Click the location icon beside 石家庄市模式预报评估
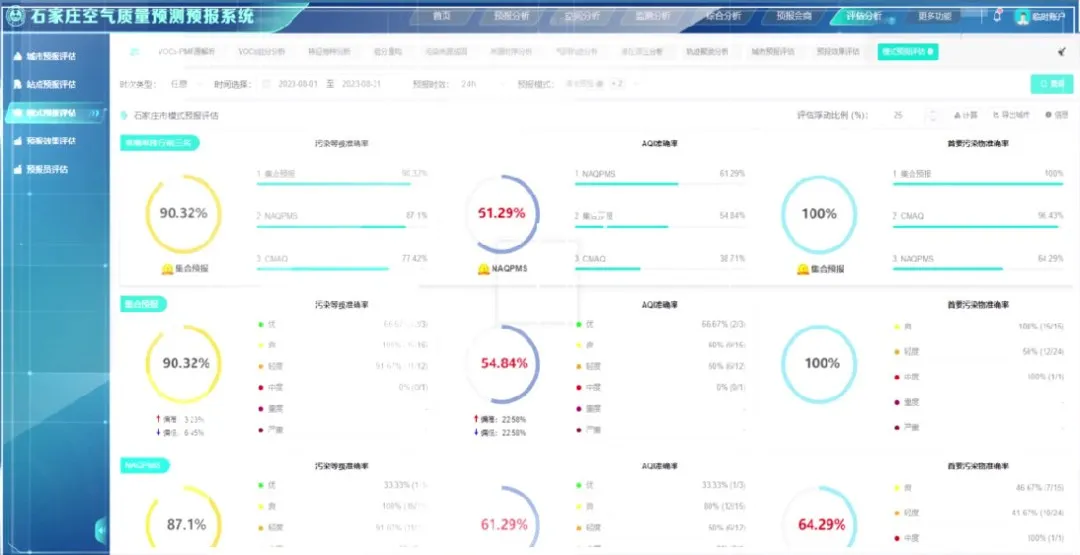The width and height of the screenshot is (1080, 555). click(x=124, y=116)
